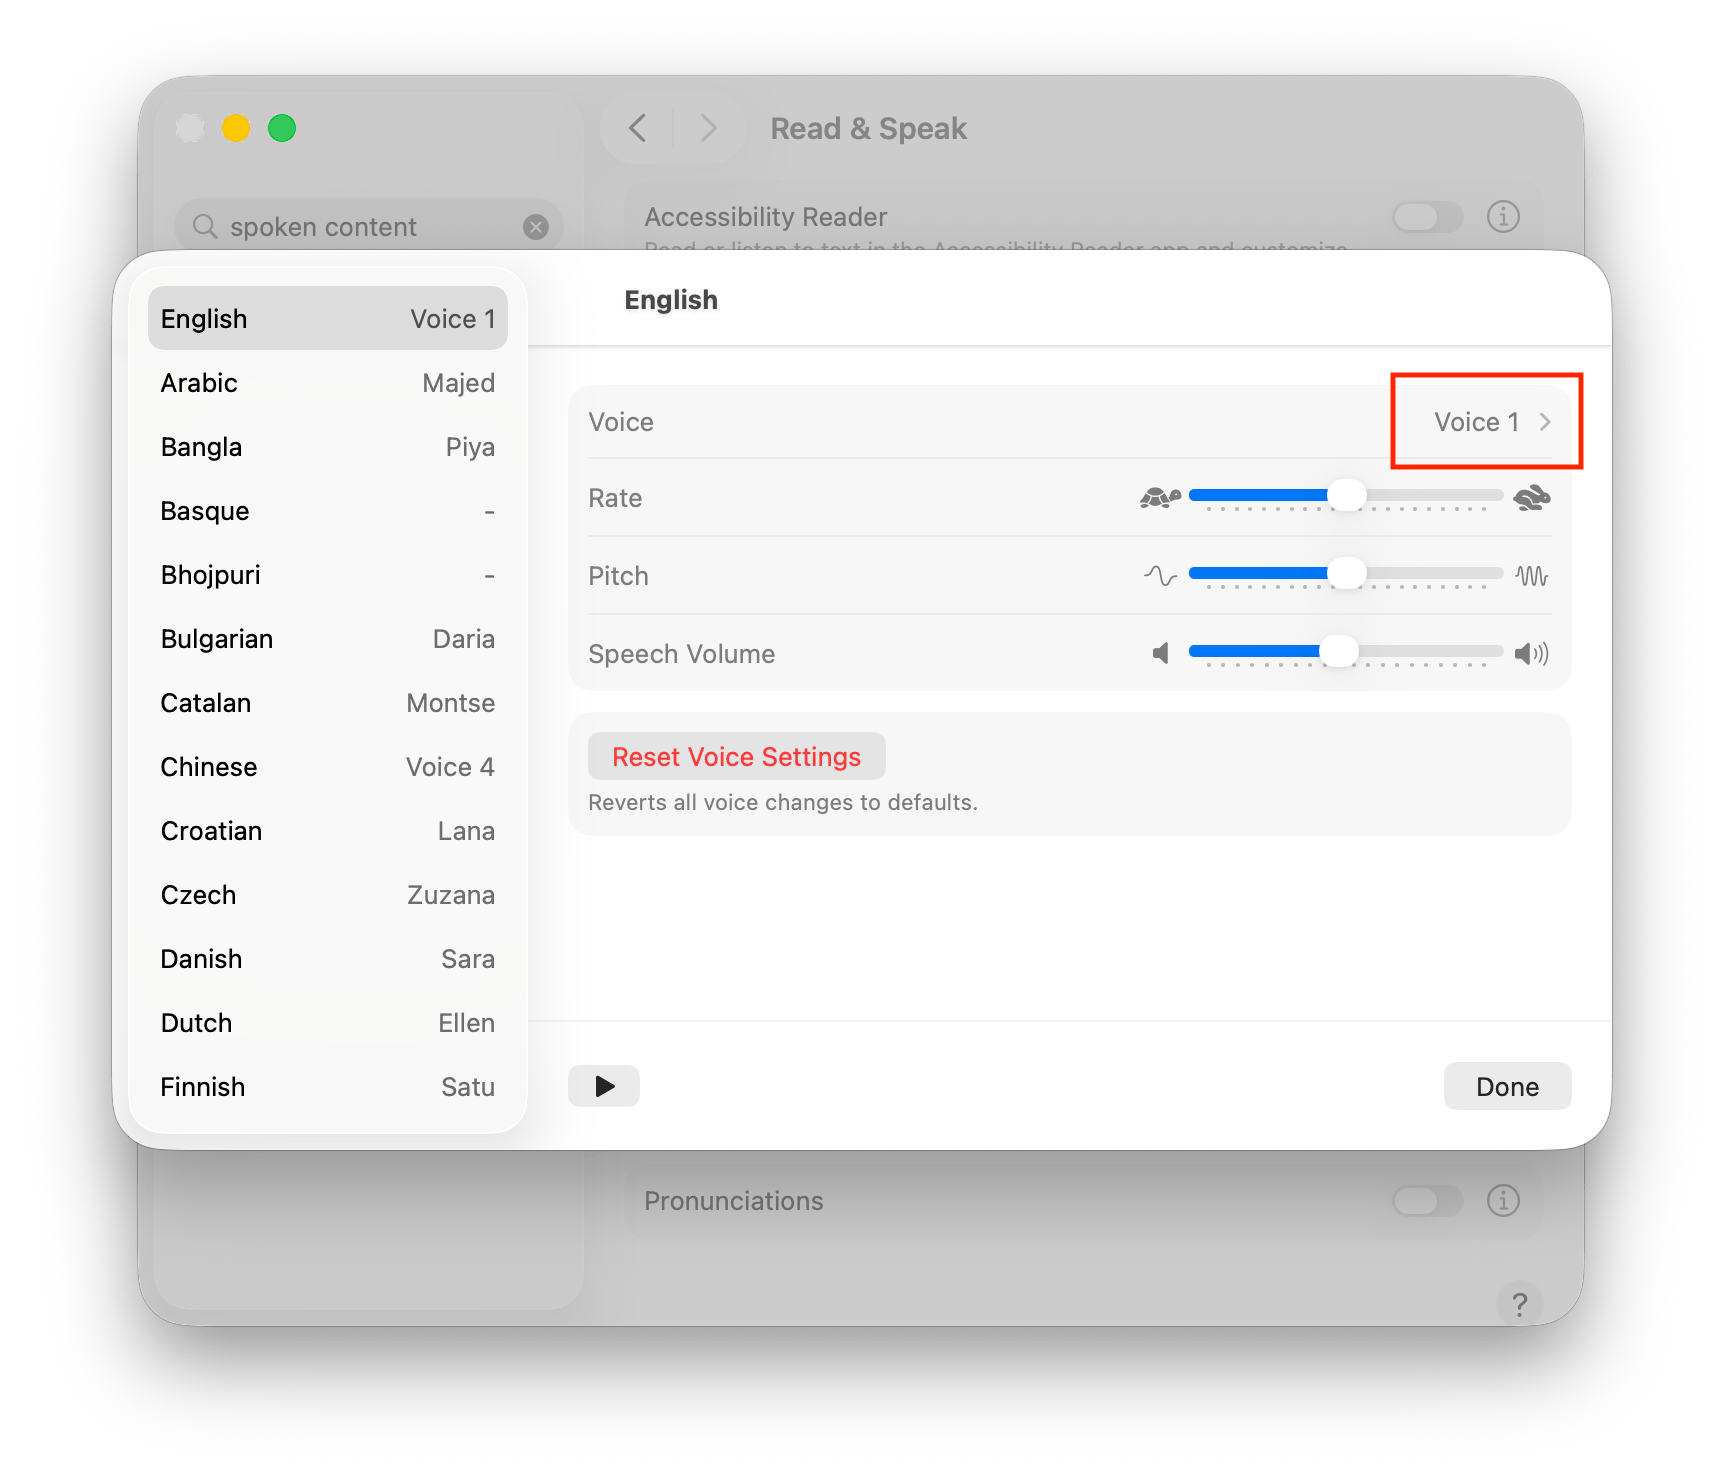Click the info icon next to Accessibility Reader
This screenshot has width=1724, height=1474.
(x=1504, y=216)
